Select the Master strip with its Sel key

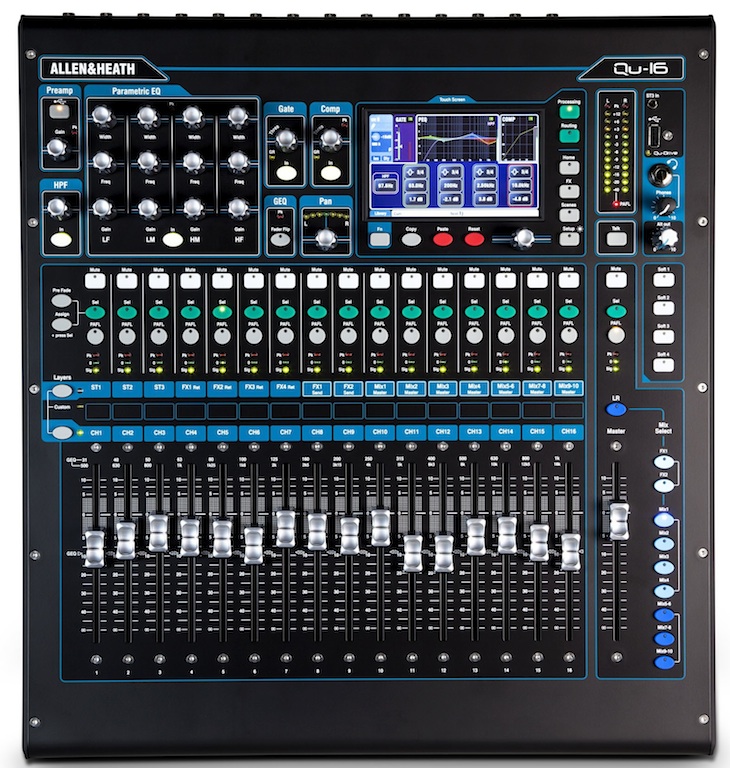(616, 311)
